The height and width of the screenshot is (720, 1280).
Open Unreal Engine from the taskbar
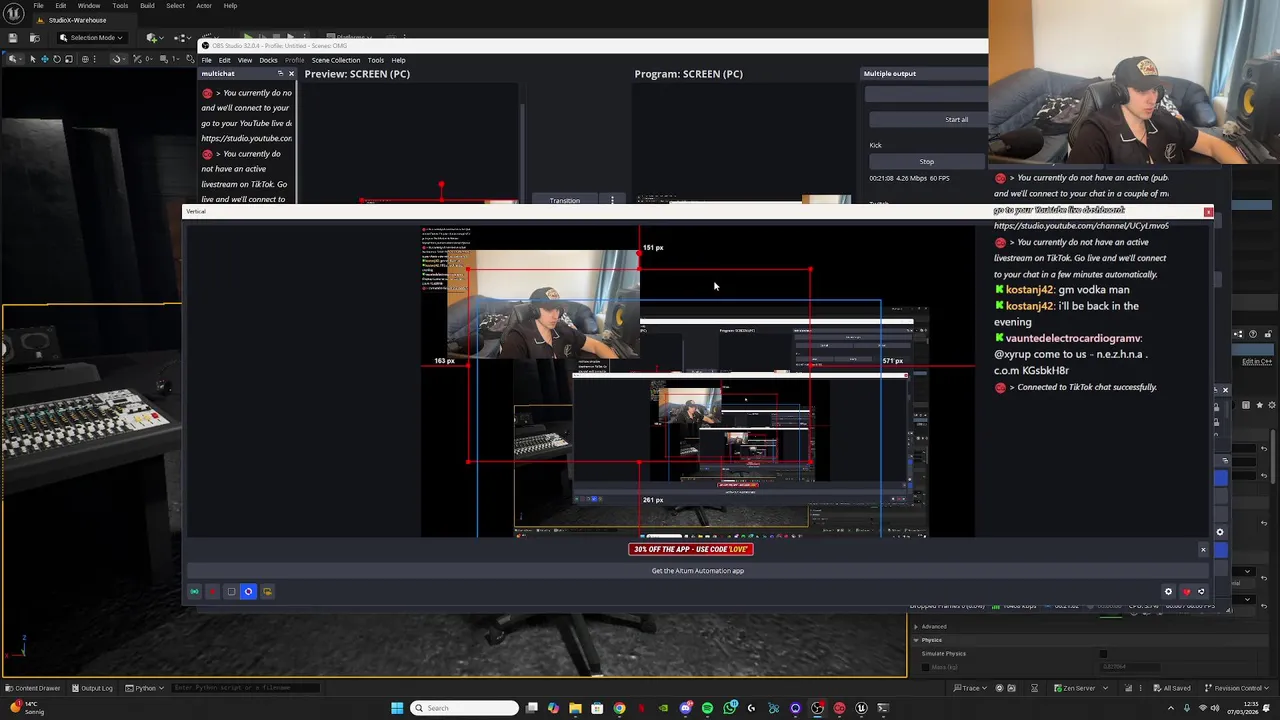point(861,708)
